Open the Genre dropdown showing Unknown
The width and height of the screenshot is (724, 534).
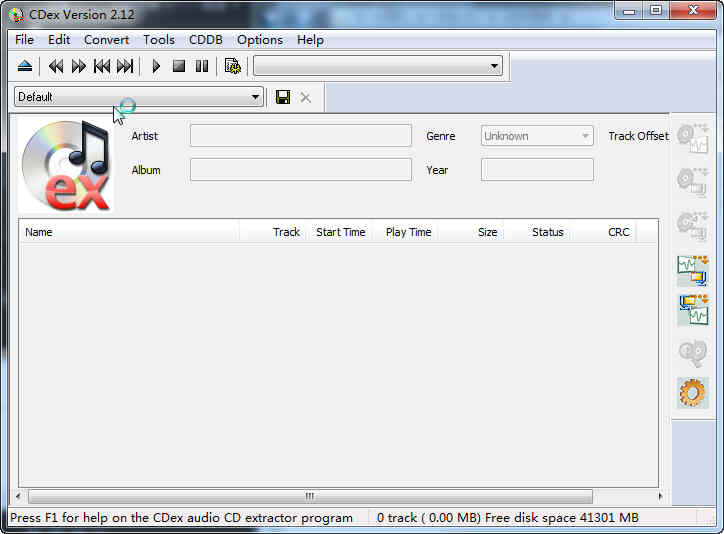(537, 136)
